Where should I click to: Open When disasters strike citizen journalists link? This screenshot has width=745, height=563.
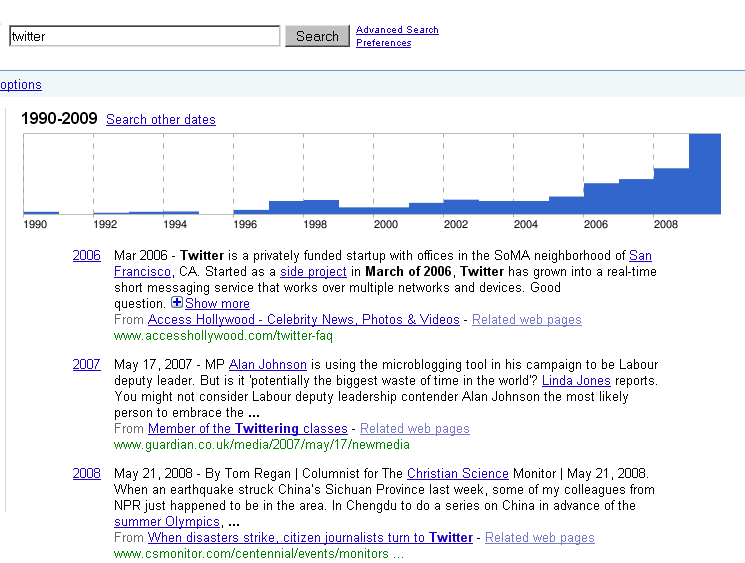point(310,537)
